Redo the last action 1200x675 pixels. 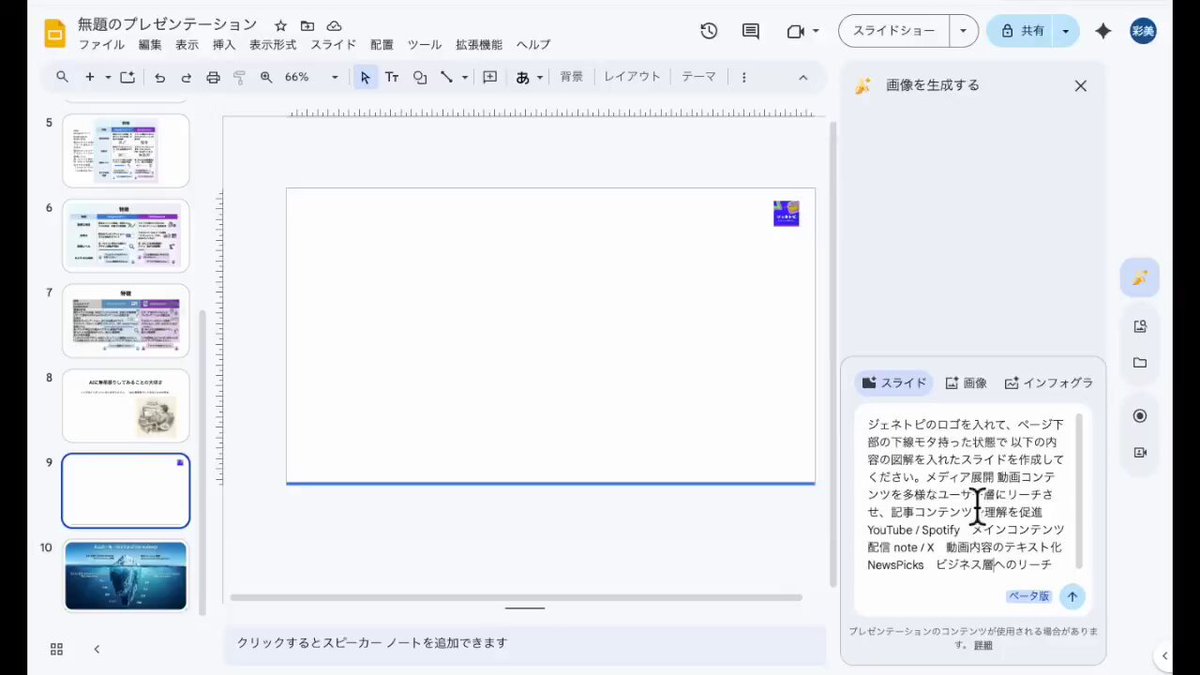click(186, 77)
